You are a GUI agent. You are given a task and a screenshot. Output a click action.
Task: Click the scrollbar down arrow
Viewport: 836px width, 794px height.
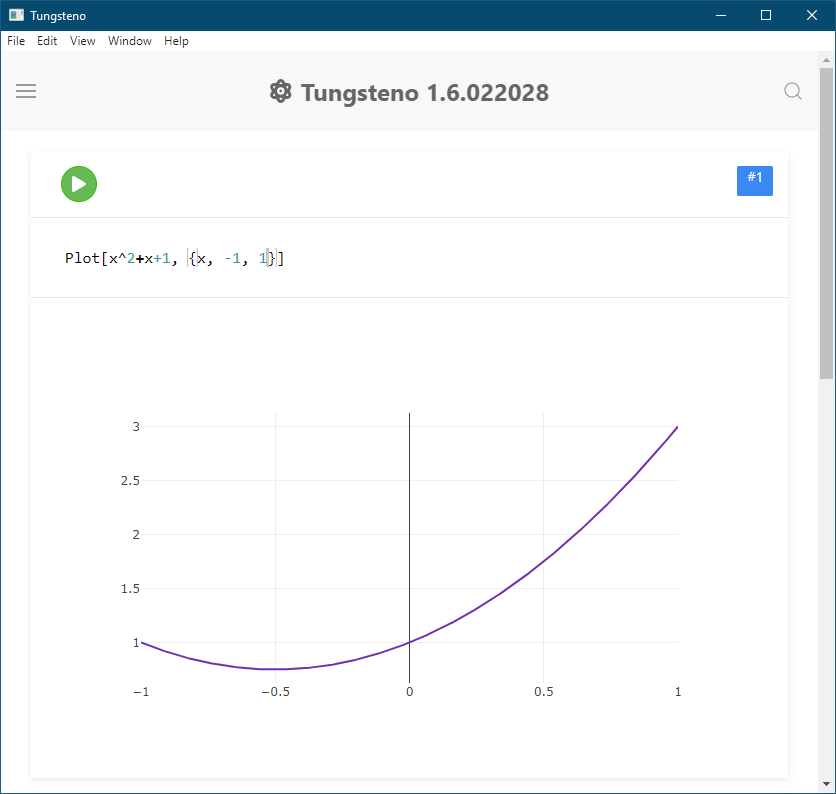pyautogui.click(x=826, y=784)
